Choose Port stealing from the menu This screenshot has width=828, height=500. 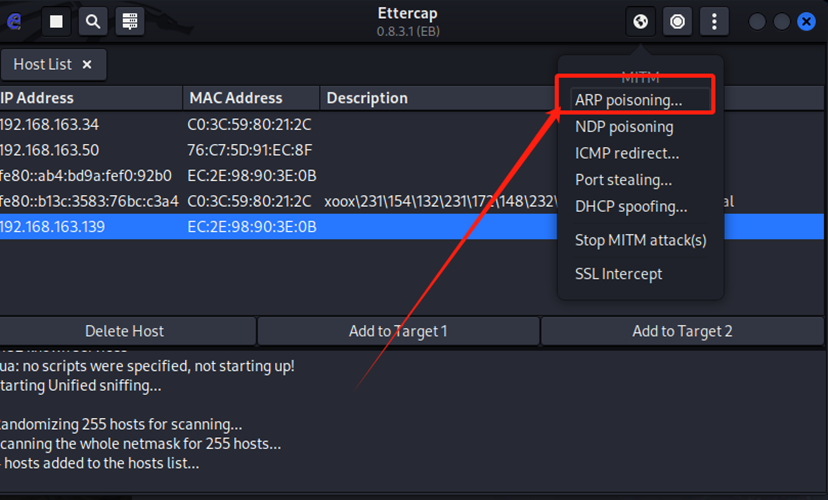point(624,180)
